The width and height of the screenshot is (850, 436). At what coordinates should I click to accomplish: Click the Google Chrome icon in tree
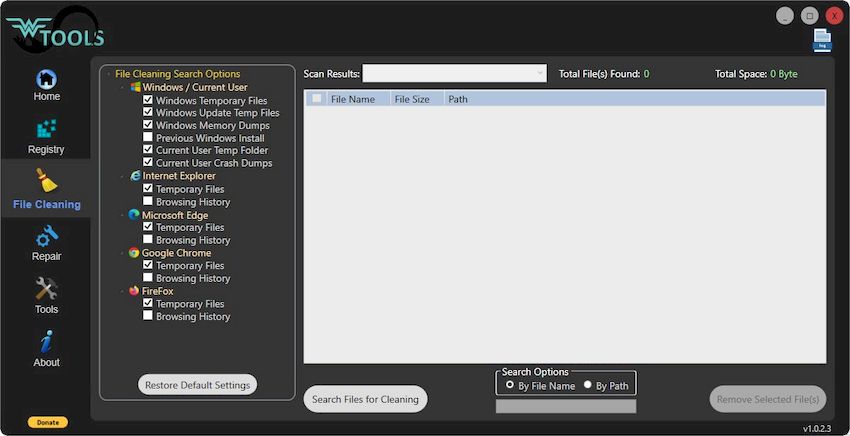134,253
